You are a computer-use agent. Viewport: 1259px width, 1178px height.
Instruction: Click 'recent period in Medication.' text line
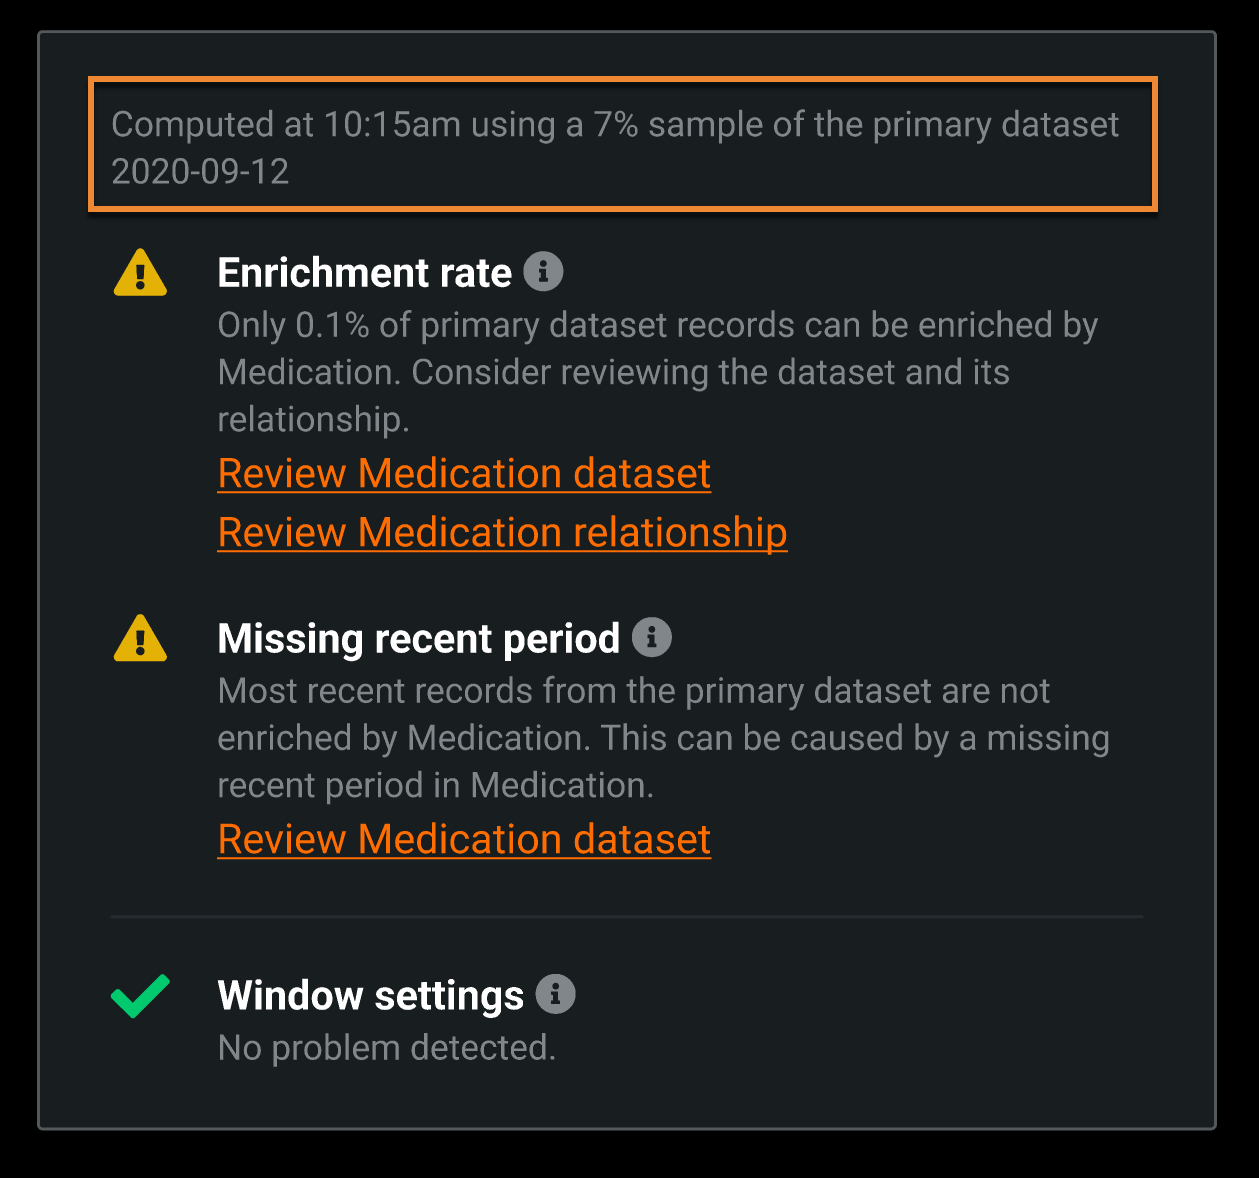[x=435, y=786]
